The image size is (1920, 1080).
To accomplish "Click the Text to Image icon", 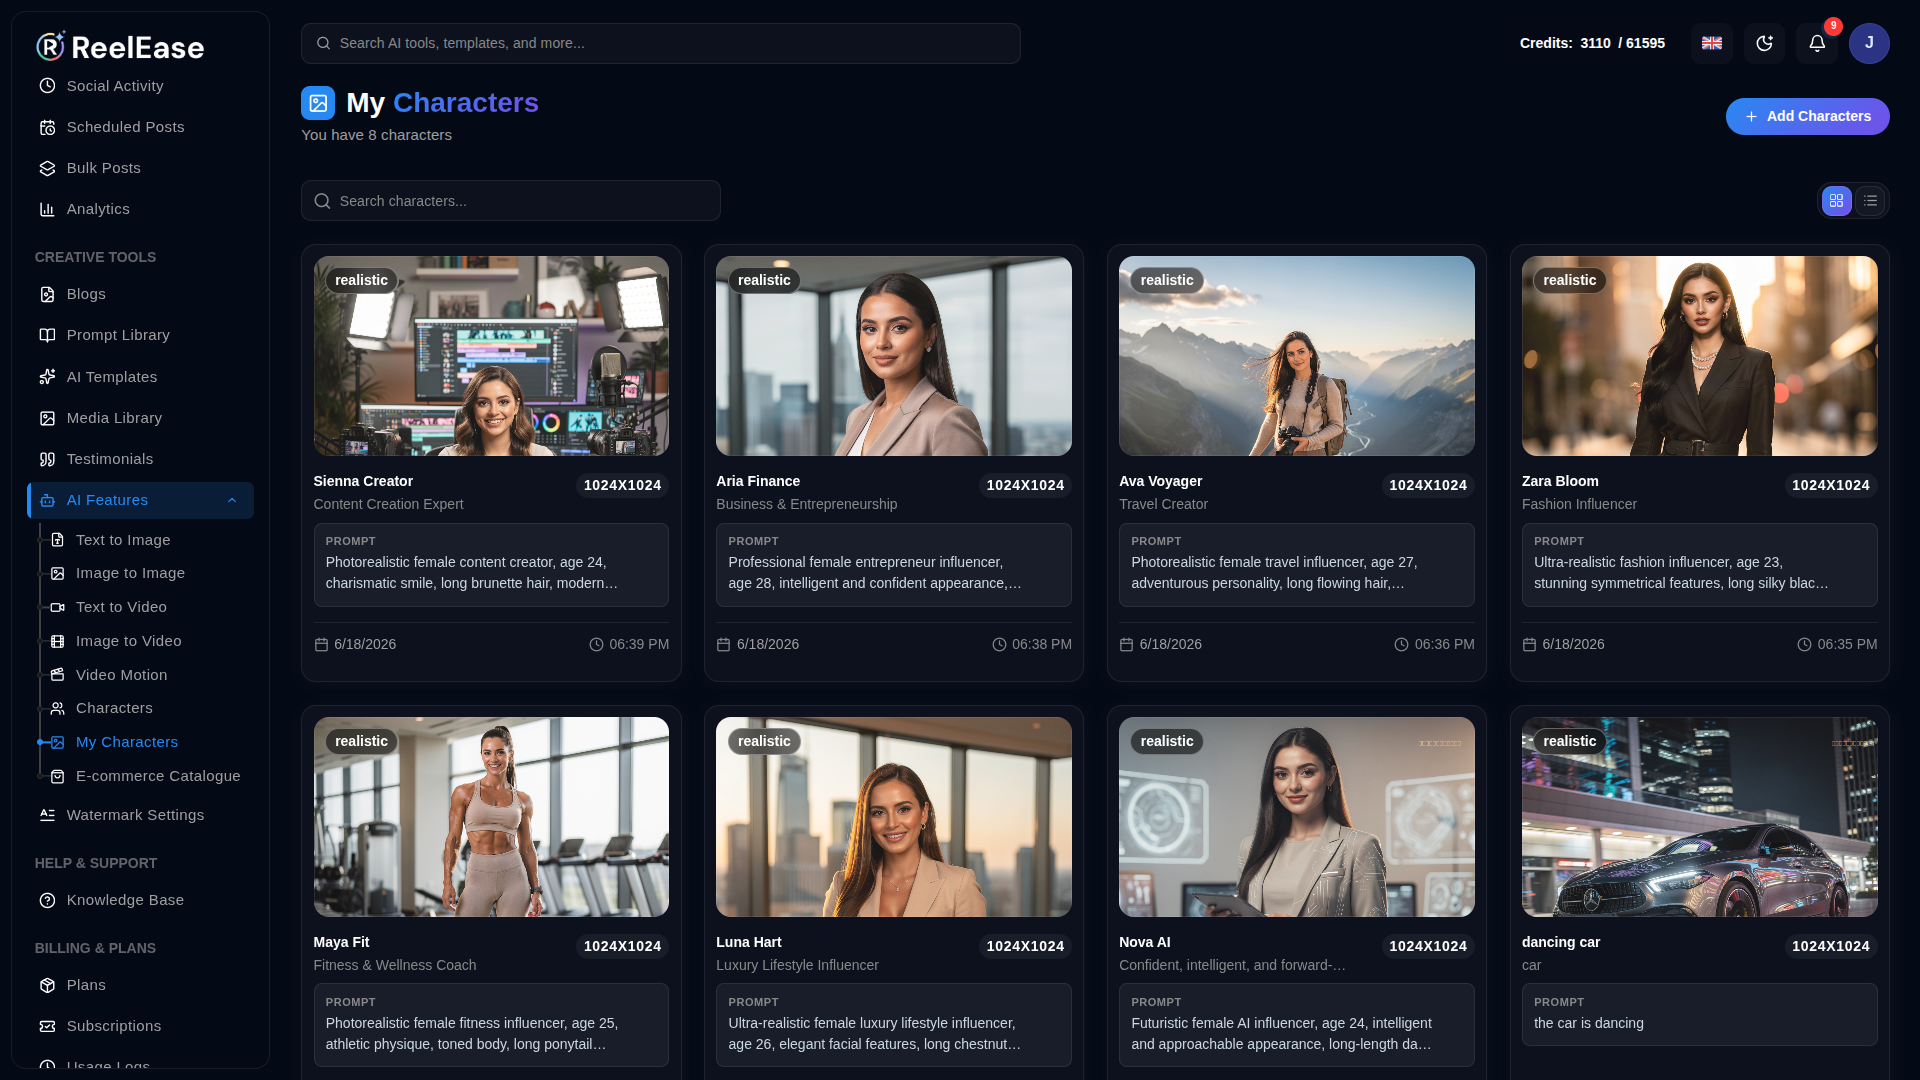I will (57, 540).
